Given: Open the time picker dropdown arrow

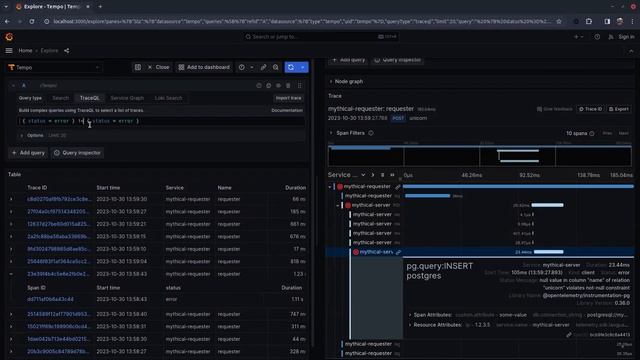Looking at the screenshot, I should click(x=252, y=67).
